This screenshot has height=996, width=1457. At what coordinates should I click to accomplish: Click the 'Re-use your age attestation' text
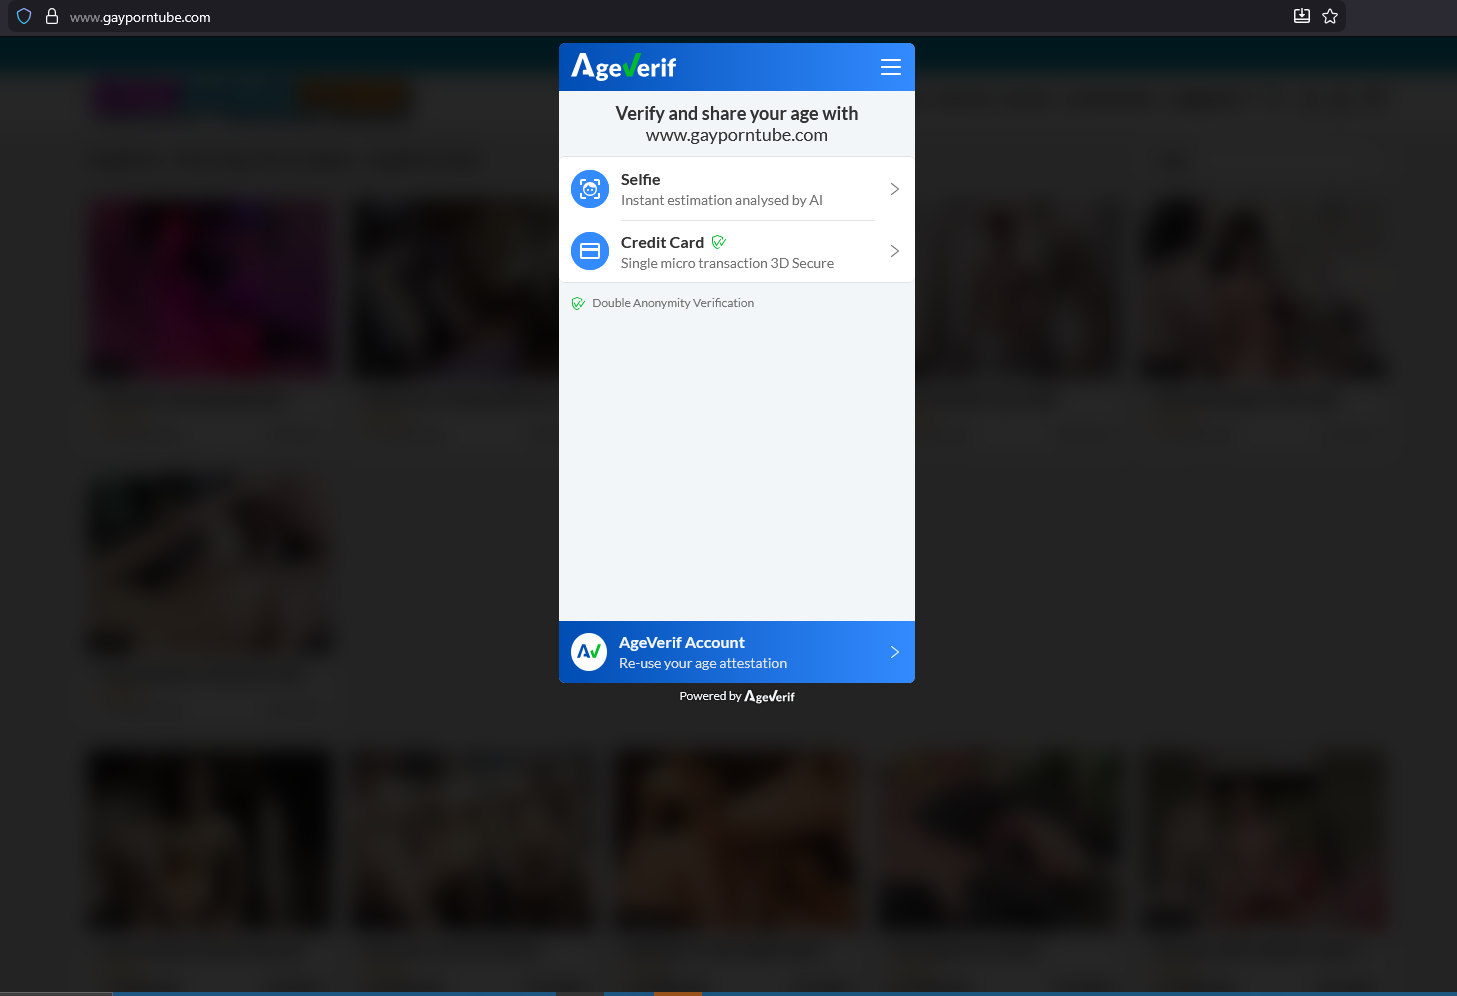[703, 663]
